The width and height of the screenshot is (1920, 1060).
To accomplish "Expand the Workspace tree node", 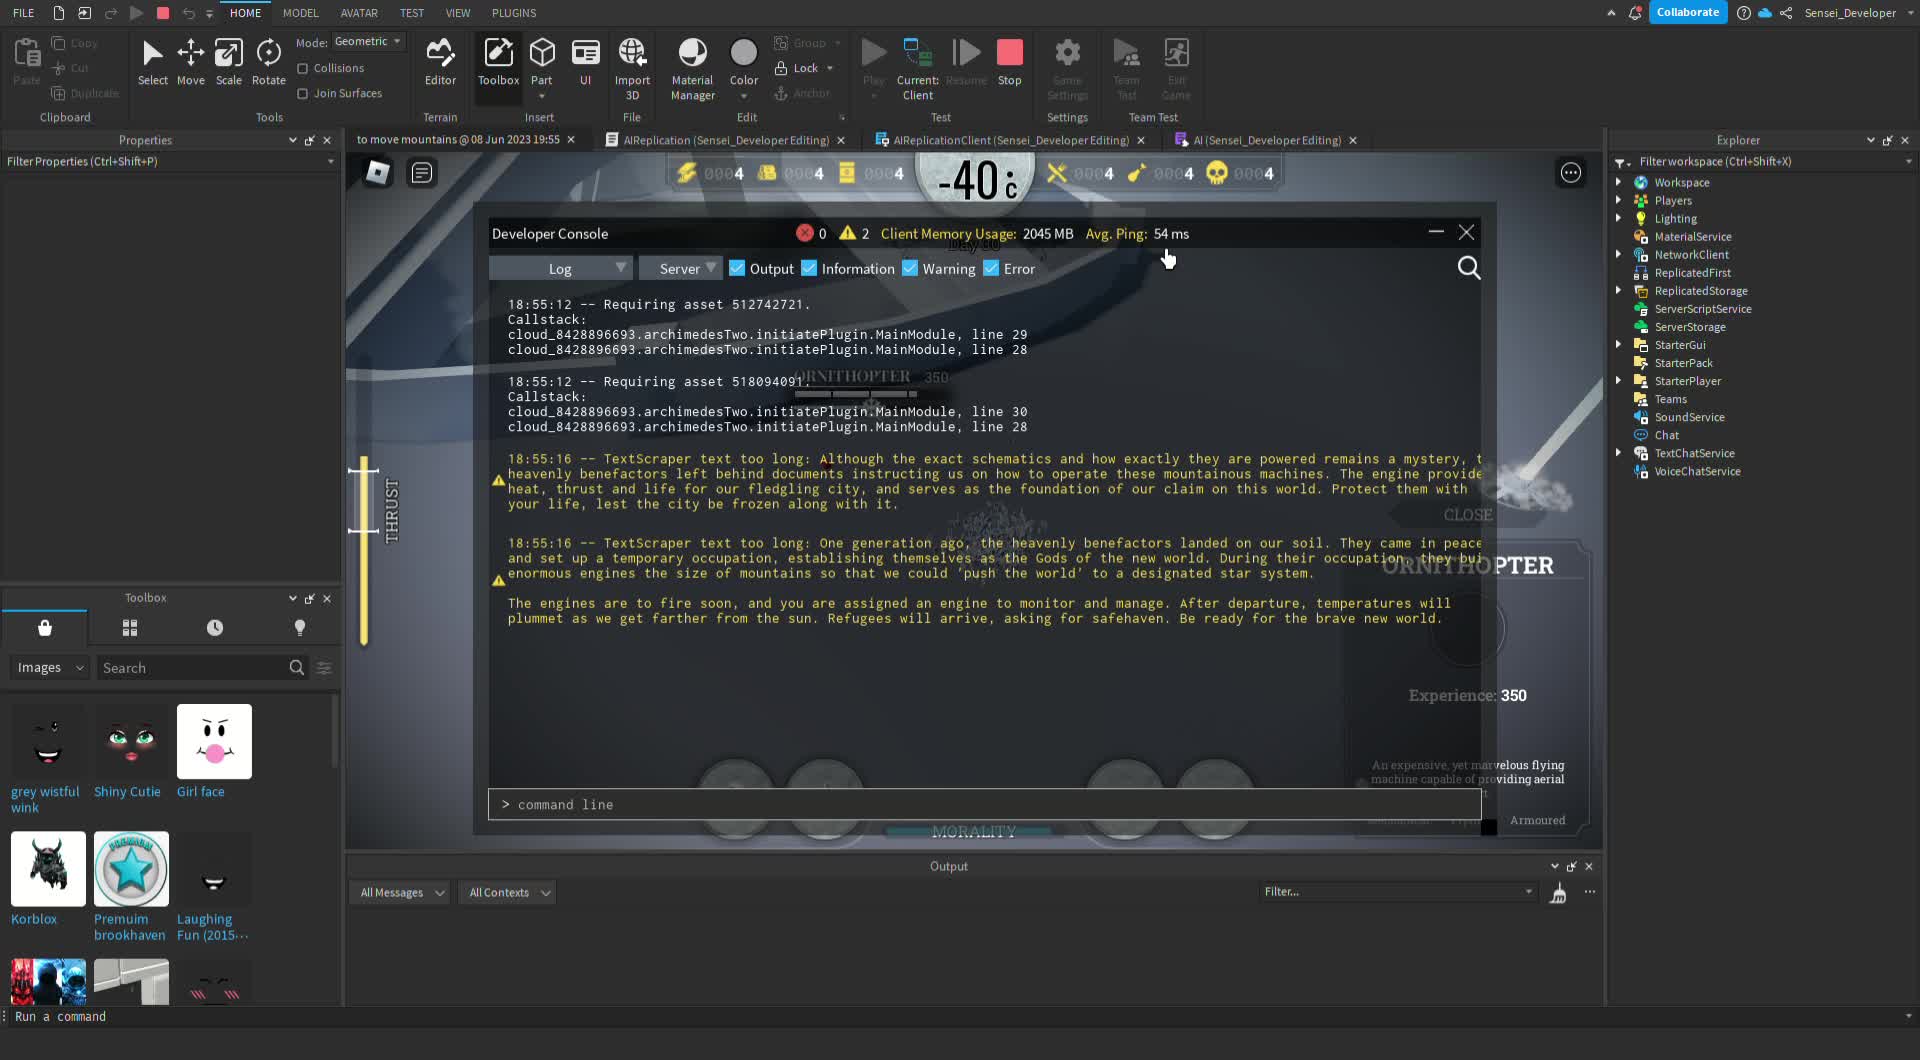I will 1618,182.
